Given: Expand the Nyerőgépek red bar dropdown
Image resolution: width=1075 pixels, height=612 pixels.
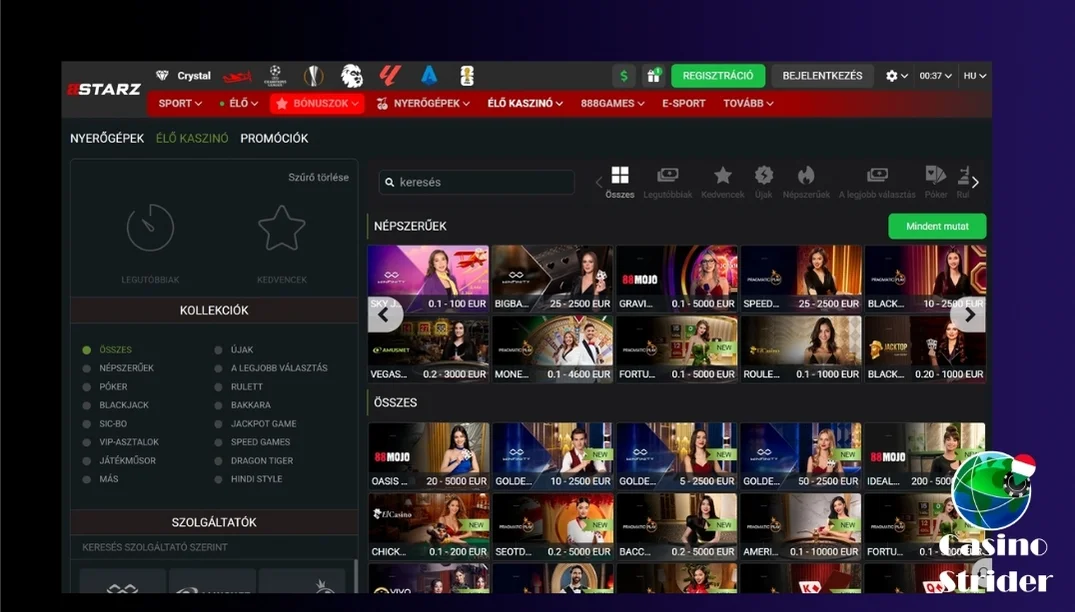Looking at the screenshot, I should coord(424,103).
